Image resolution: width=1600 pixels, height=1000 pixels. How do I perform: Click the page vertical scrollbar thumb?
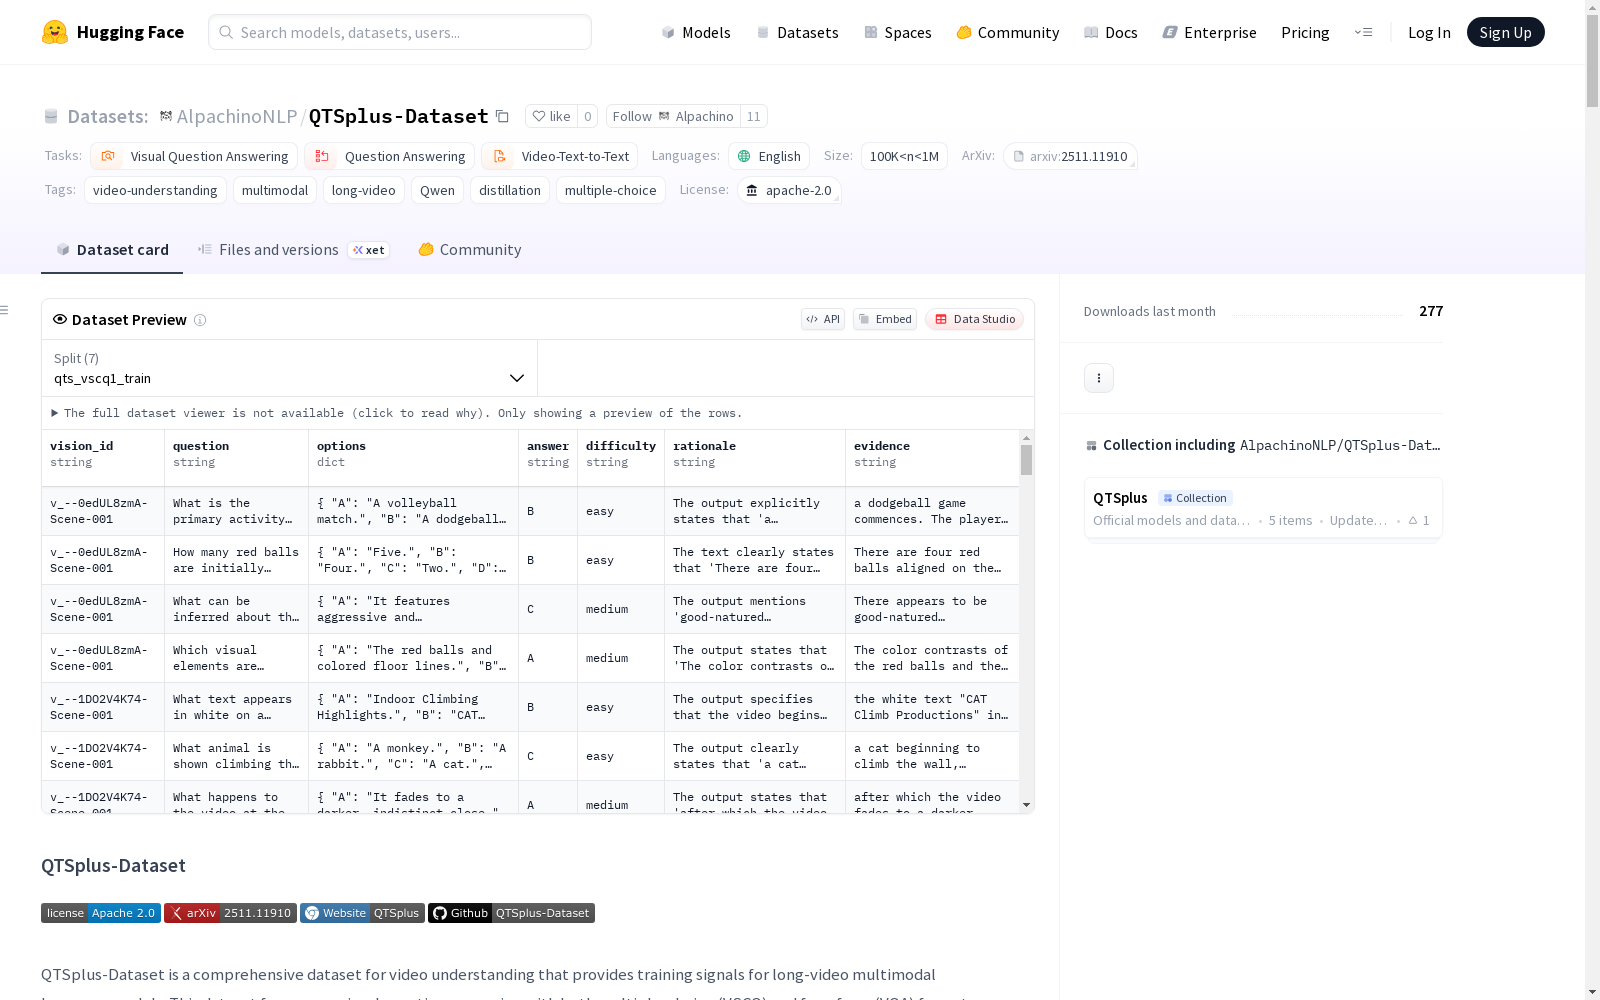(1592, 60)
